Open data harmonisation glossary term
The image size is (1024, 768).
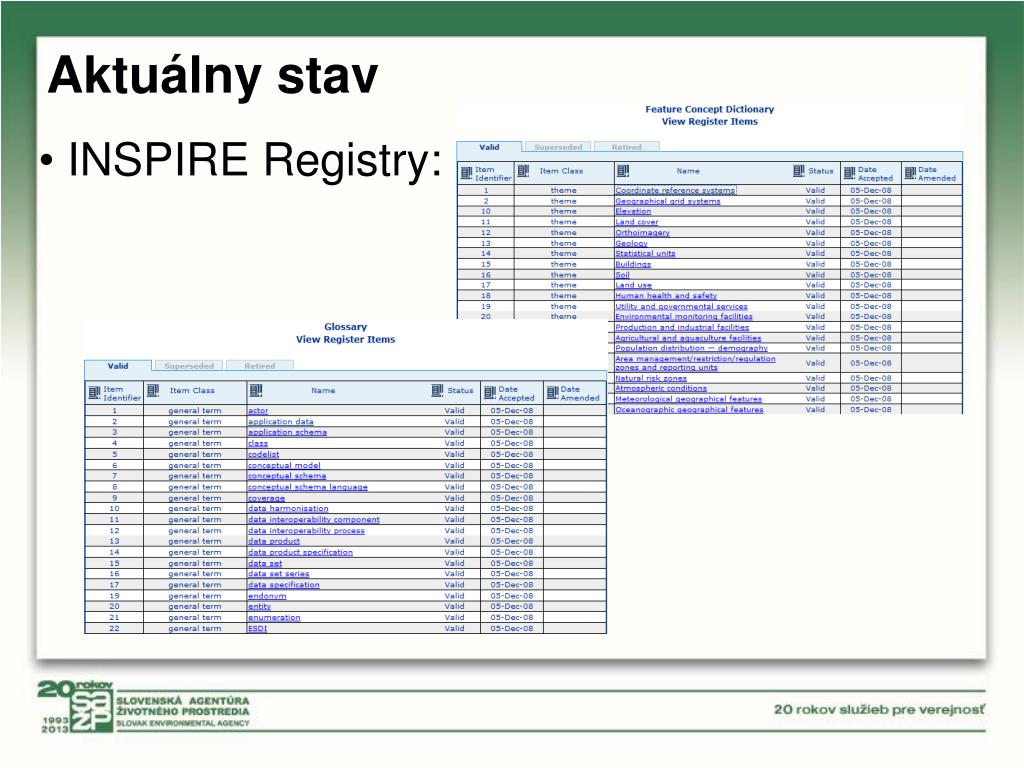[x=288, y=509]
